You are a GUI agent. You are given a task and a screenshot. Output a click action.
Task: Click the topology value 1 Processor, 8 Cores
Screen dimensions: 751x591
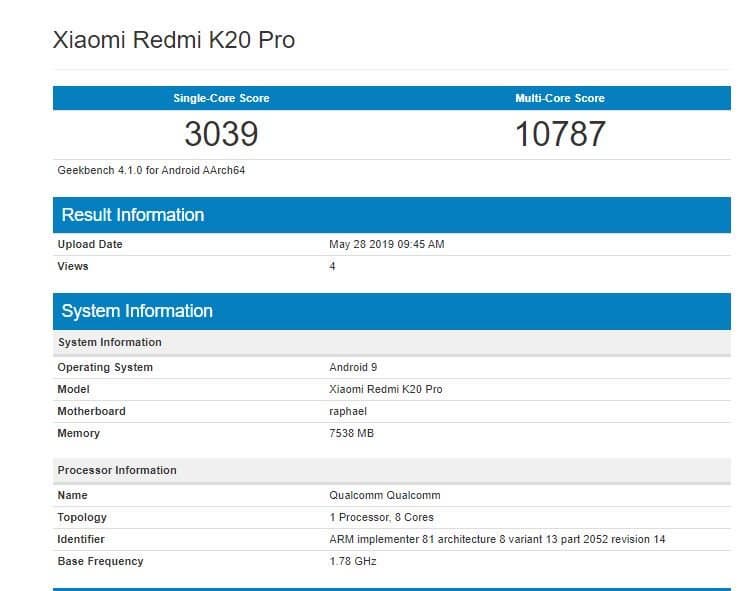pyautogui.click(x=381, y=517)
